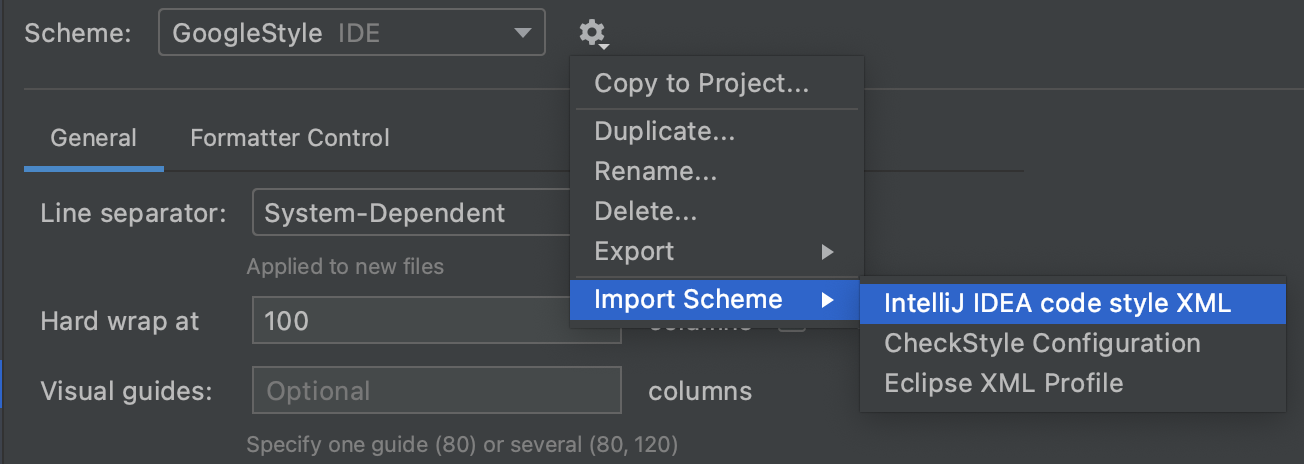The width and height of the screenshot is (1304, 464).
Task: Focus the Visual guides input field
Action: coord(437,390)
